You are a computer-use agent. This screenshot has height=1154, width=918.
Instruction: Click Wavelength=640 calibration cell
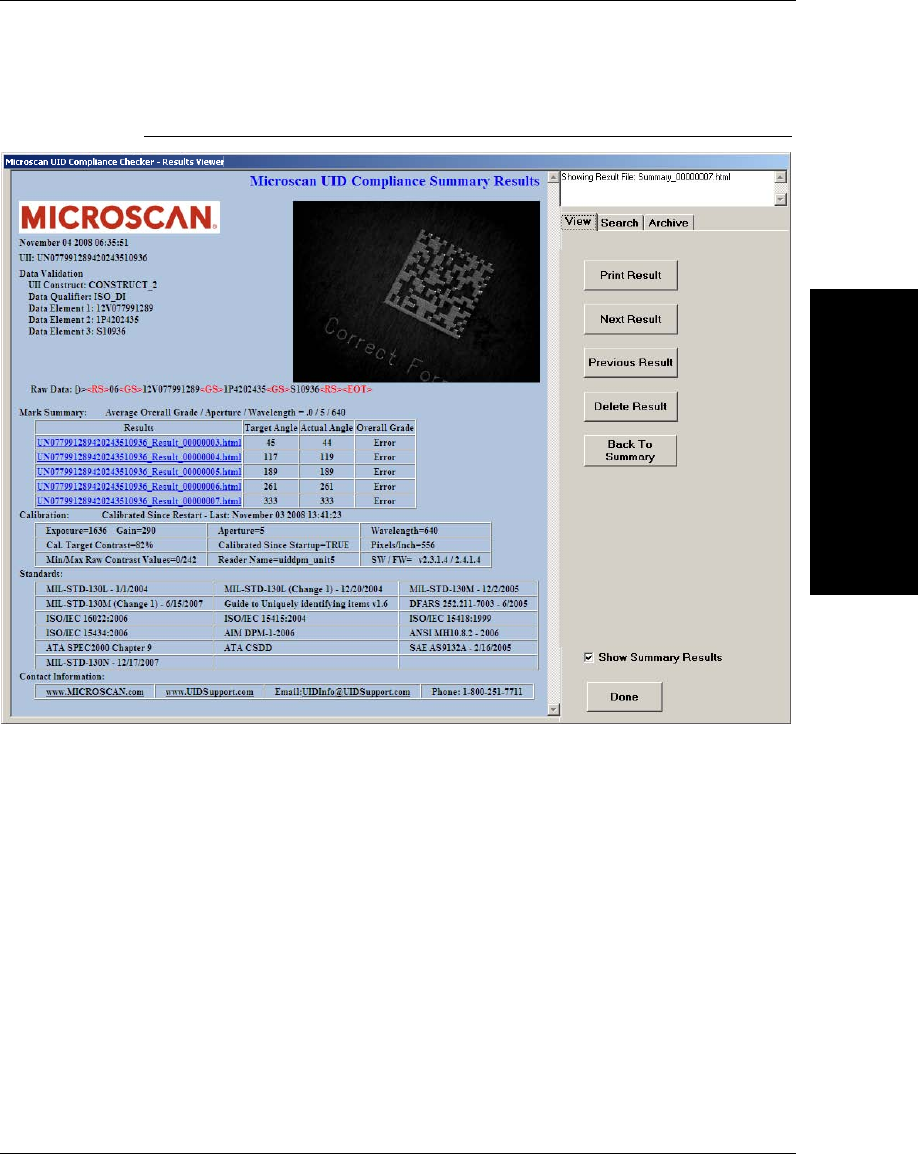click(426, 531)
